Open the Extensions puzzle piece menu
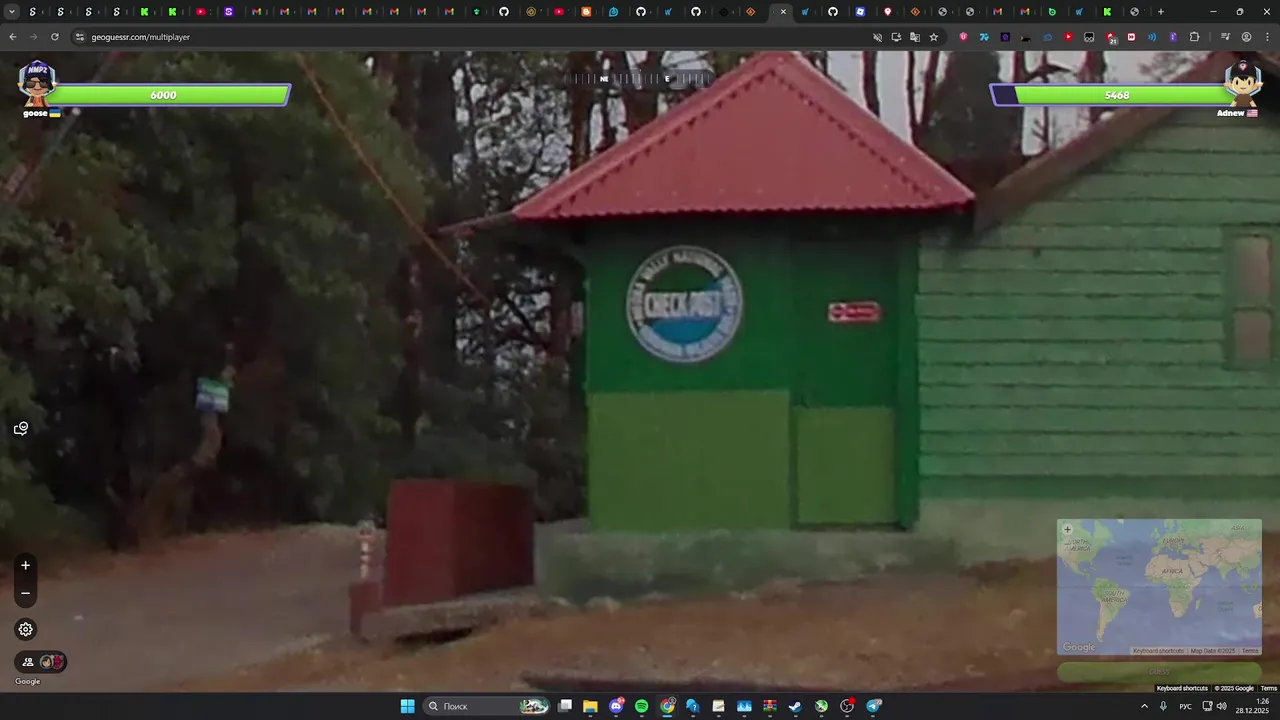 (x=1194, y=37)
